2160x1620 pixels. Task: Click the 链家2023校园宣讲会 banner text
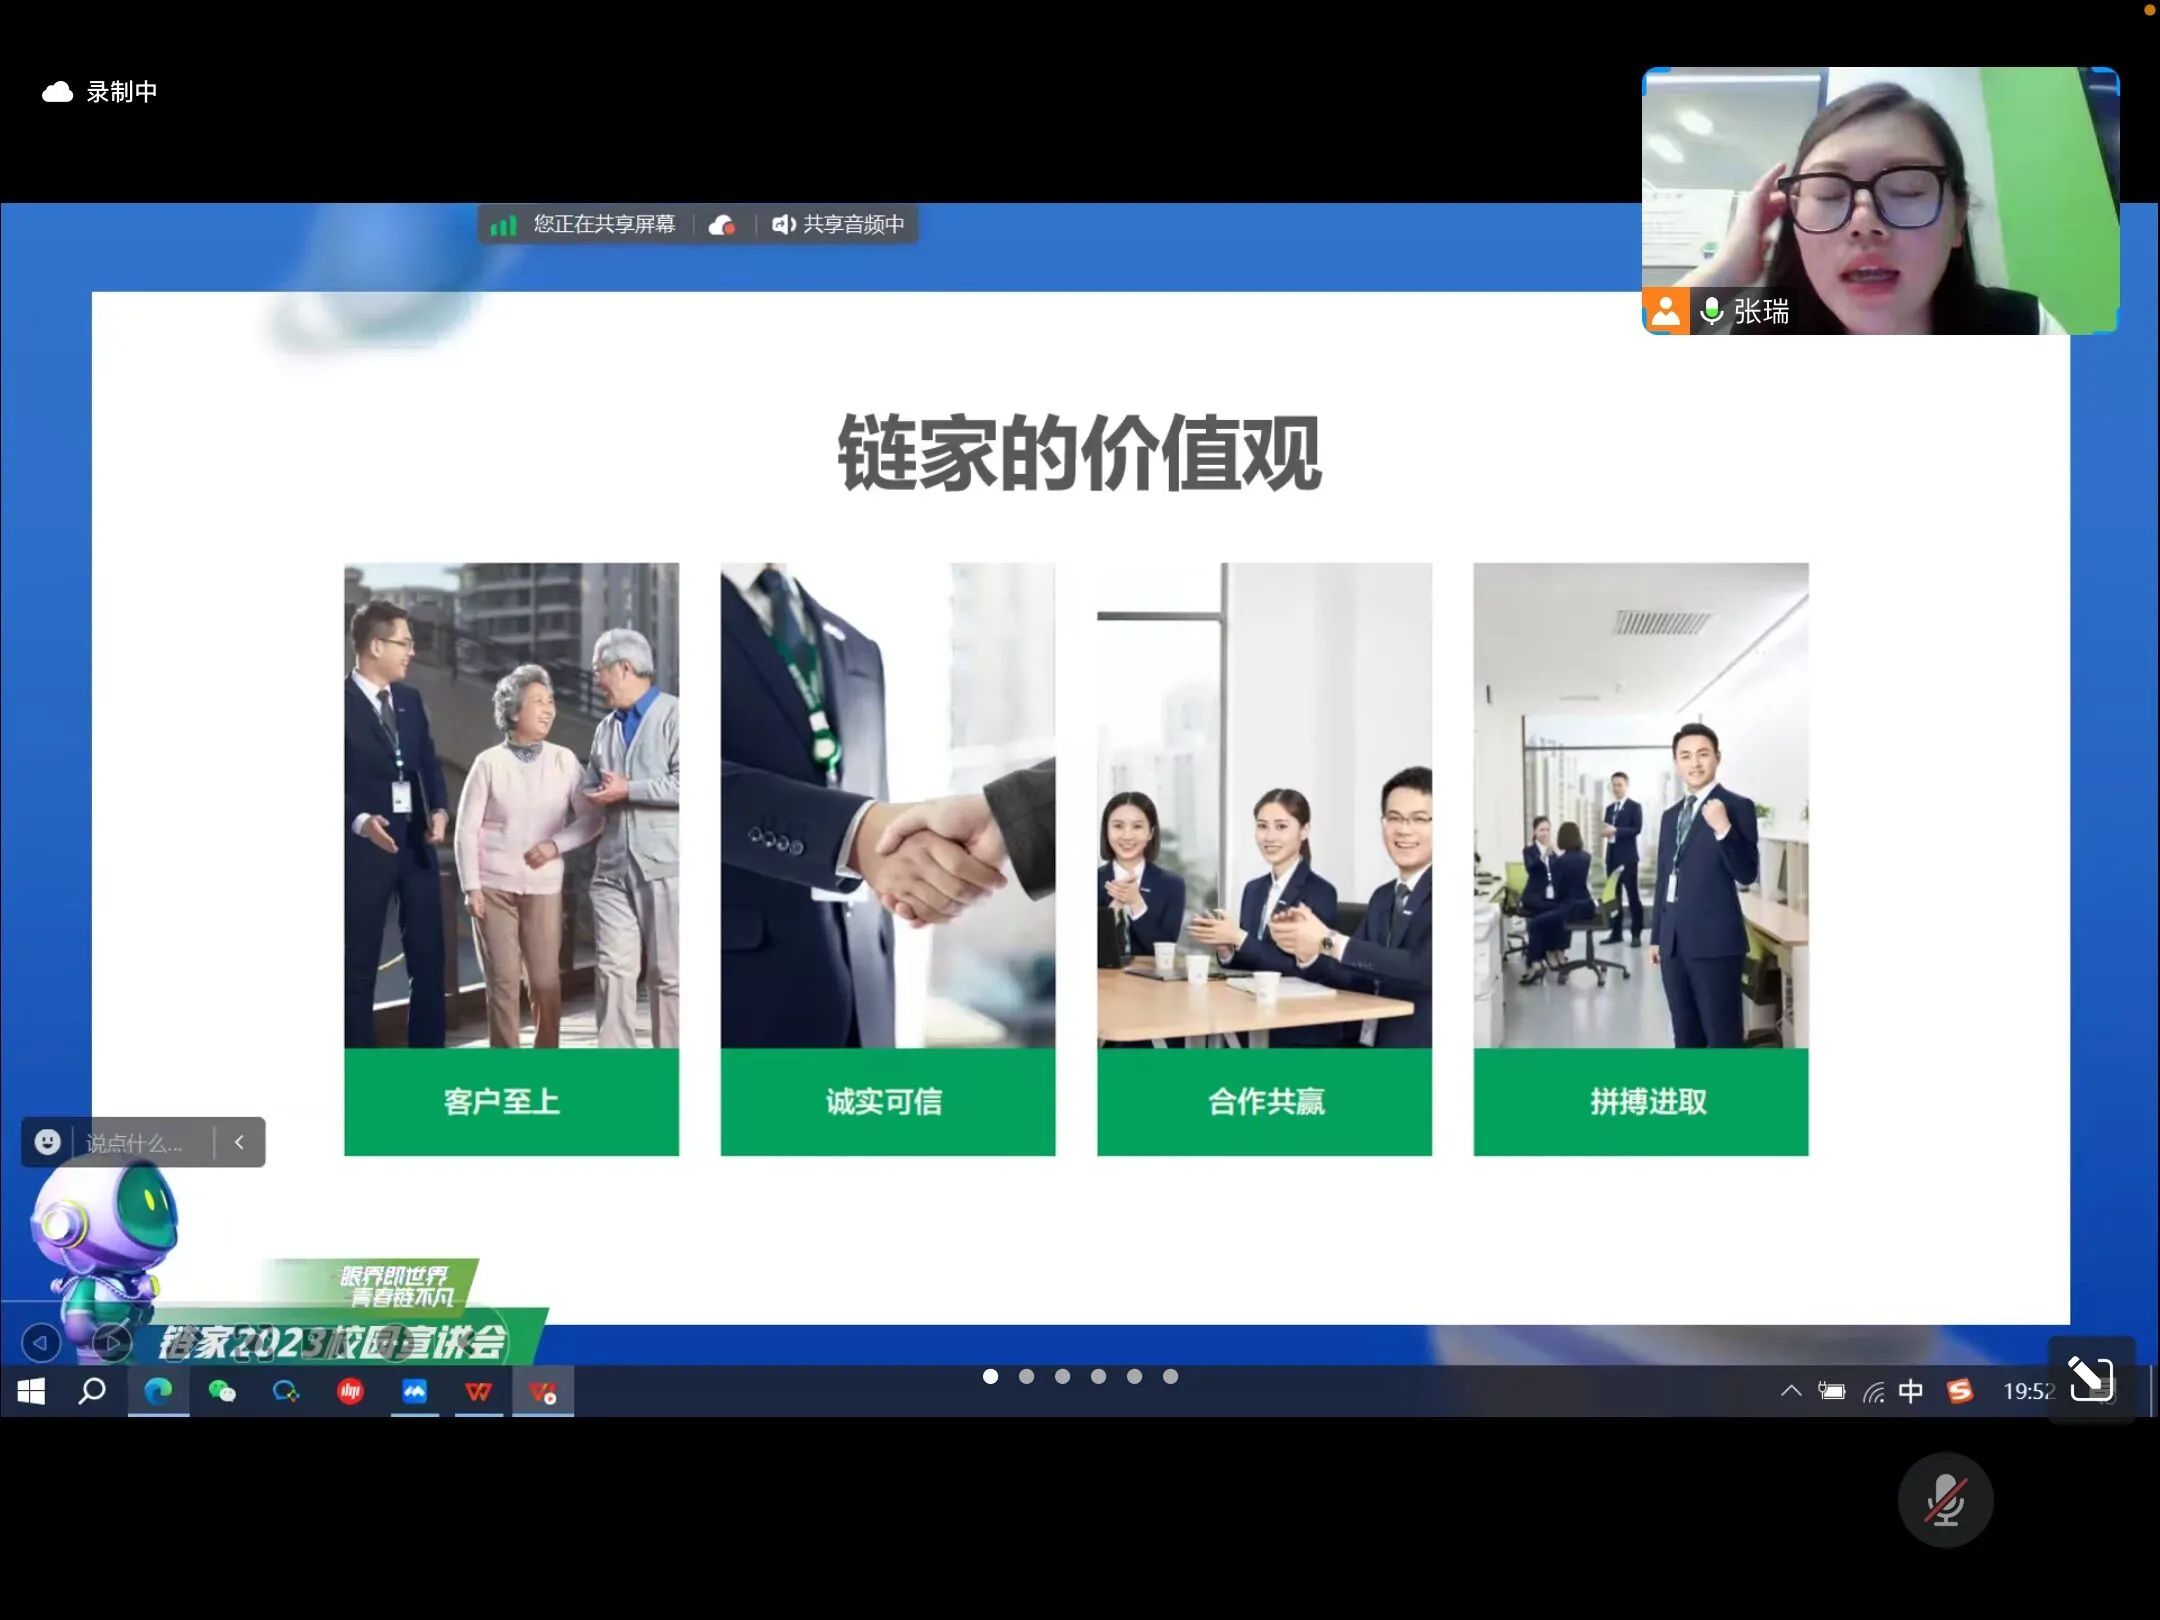point(333,1342)
